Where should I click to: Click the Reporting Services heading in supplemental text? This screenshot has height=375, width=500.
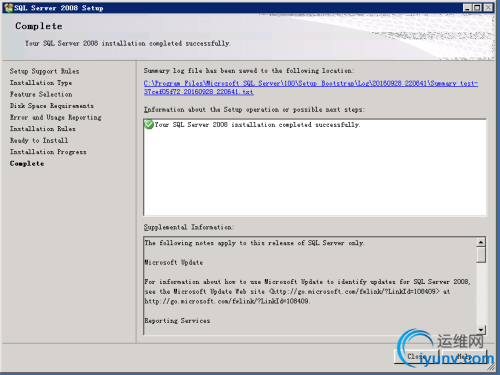[177, 321]
